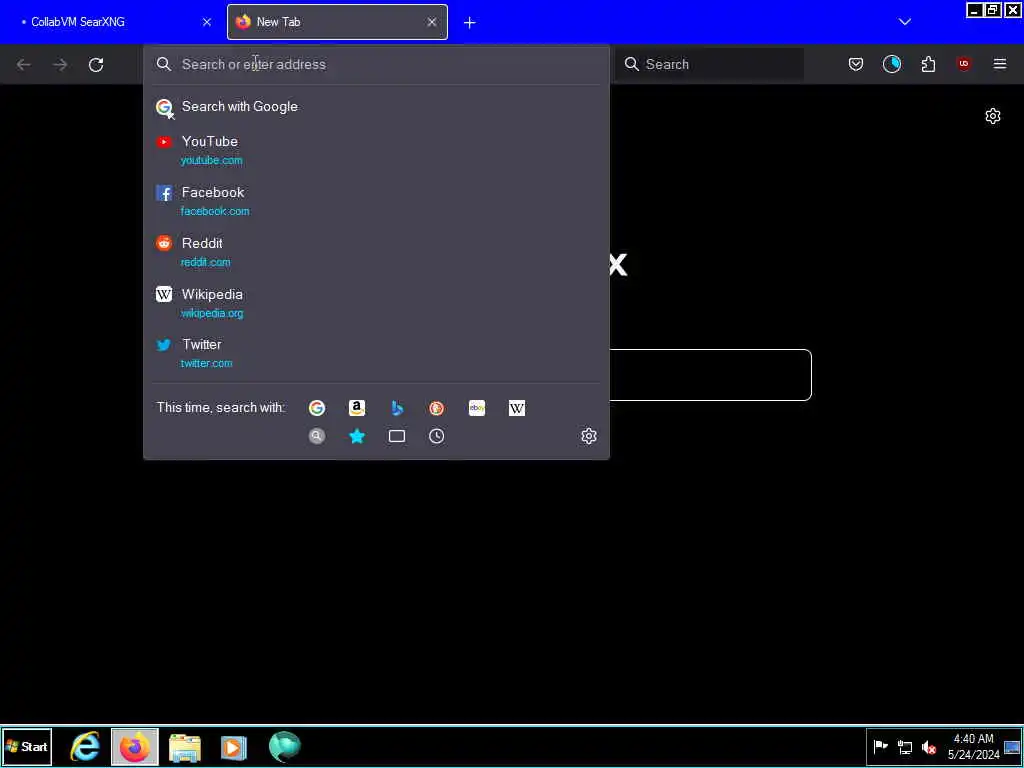Viewport: 1024px width, 768px height.
Task: Open Windows Explorer folder on taskbar
Action: tap(185, 748)
